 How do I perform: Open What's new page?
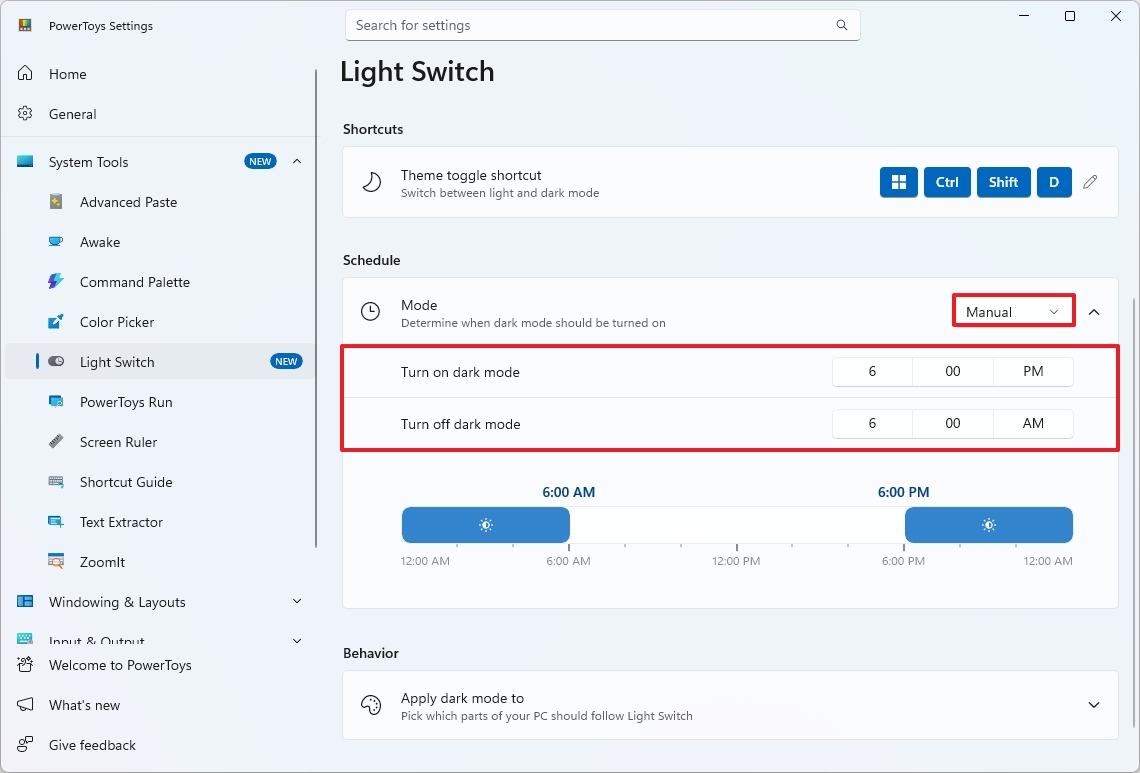pos(84,705)
